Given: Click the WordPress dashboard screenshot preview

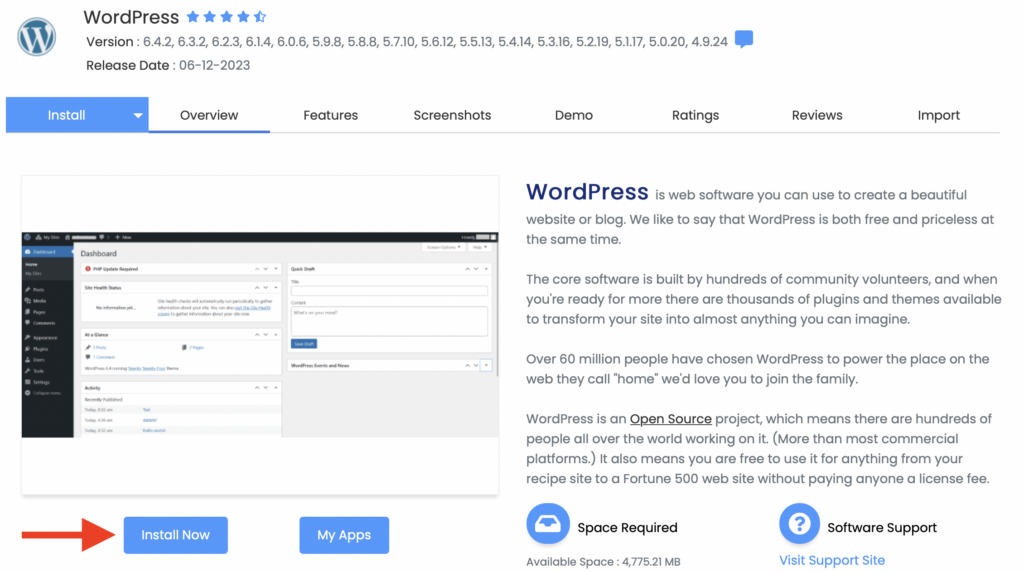Looking at the screenshot, I should 260,335.
